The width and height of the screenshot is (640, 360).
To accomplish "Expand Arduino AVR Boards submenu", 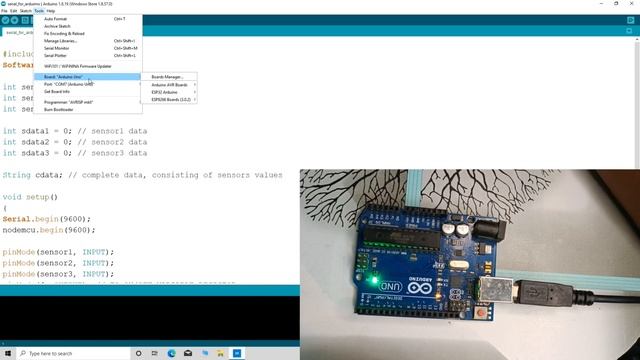I will tap(169, 85).
